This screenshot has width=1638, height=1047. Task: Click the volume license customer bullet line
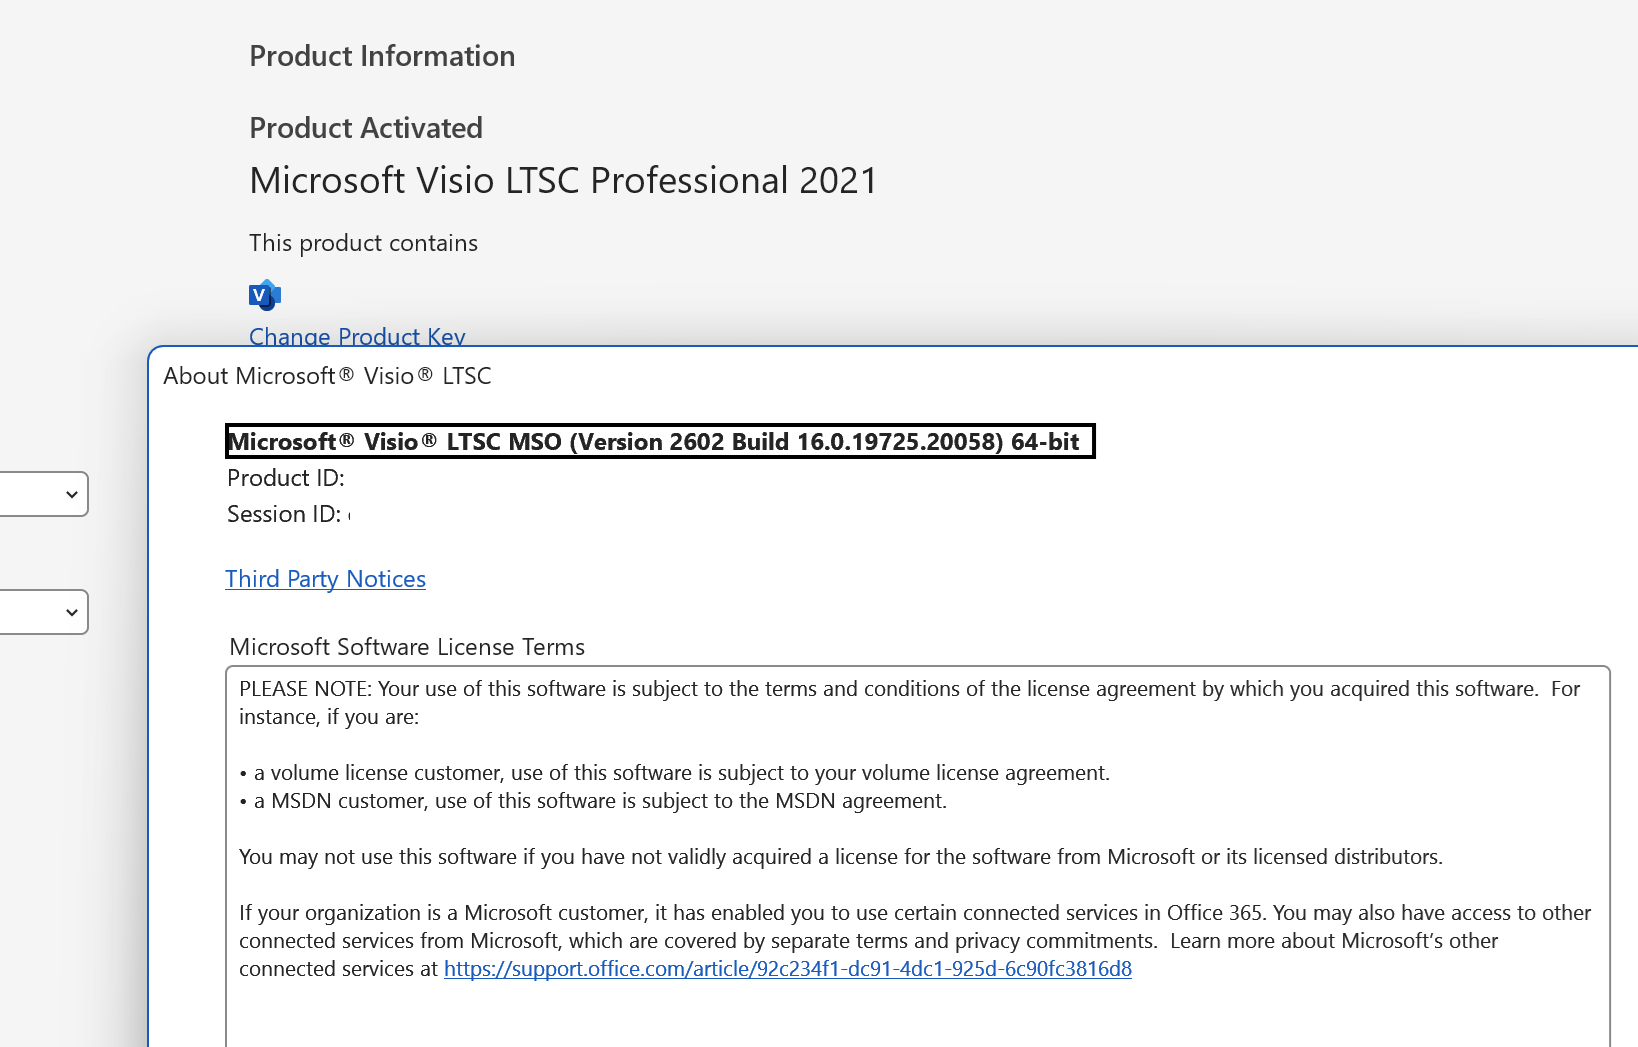675,773
